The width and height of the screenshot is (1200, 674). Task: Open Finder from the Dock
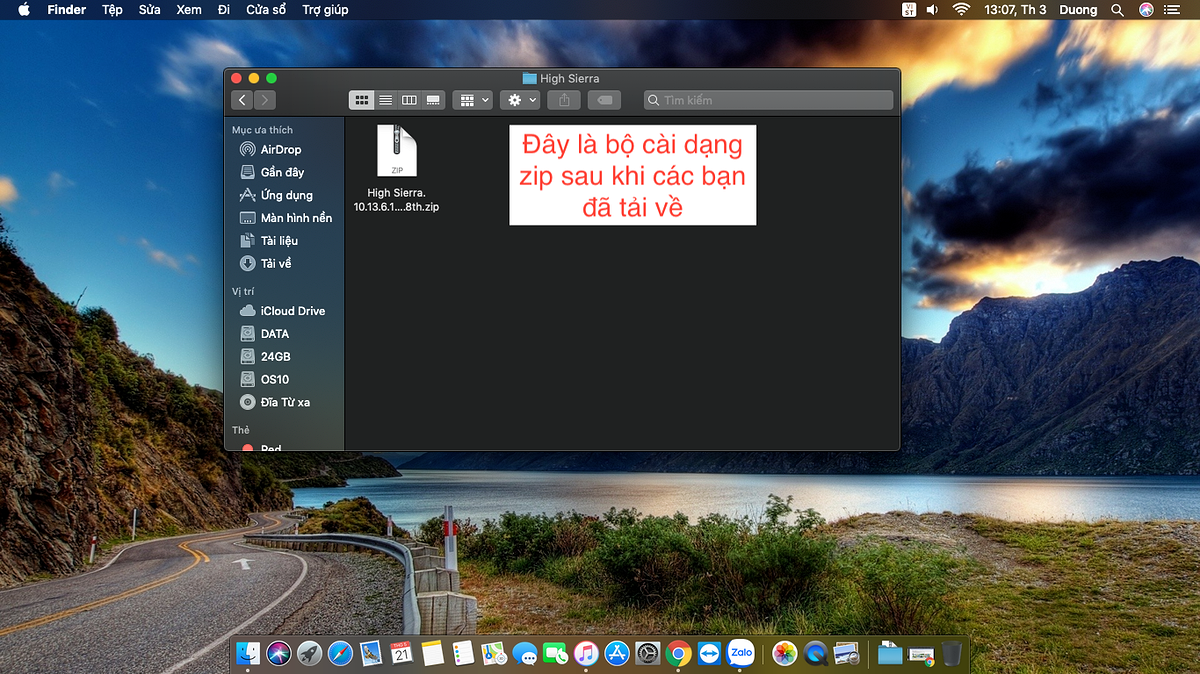(x=248, y=653)
